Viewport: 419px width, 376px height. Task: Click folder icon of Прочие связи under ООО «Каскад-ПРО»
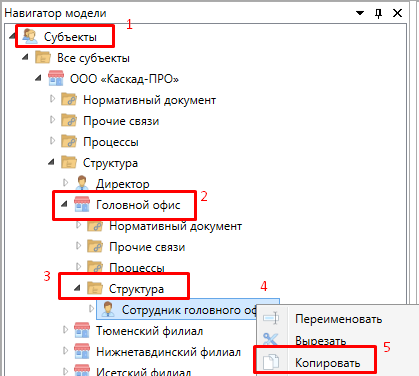click(x=69, y=120)
